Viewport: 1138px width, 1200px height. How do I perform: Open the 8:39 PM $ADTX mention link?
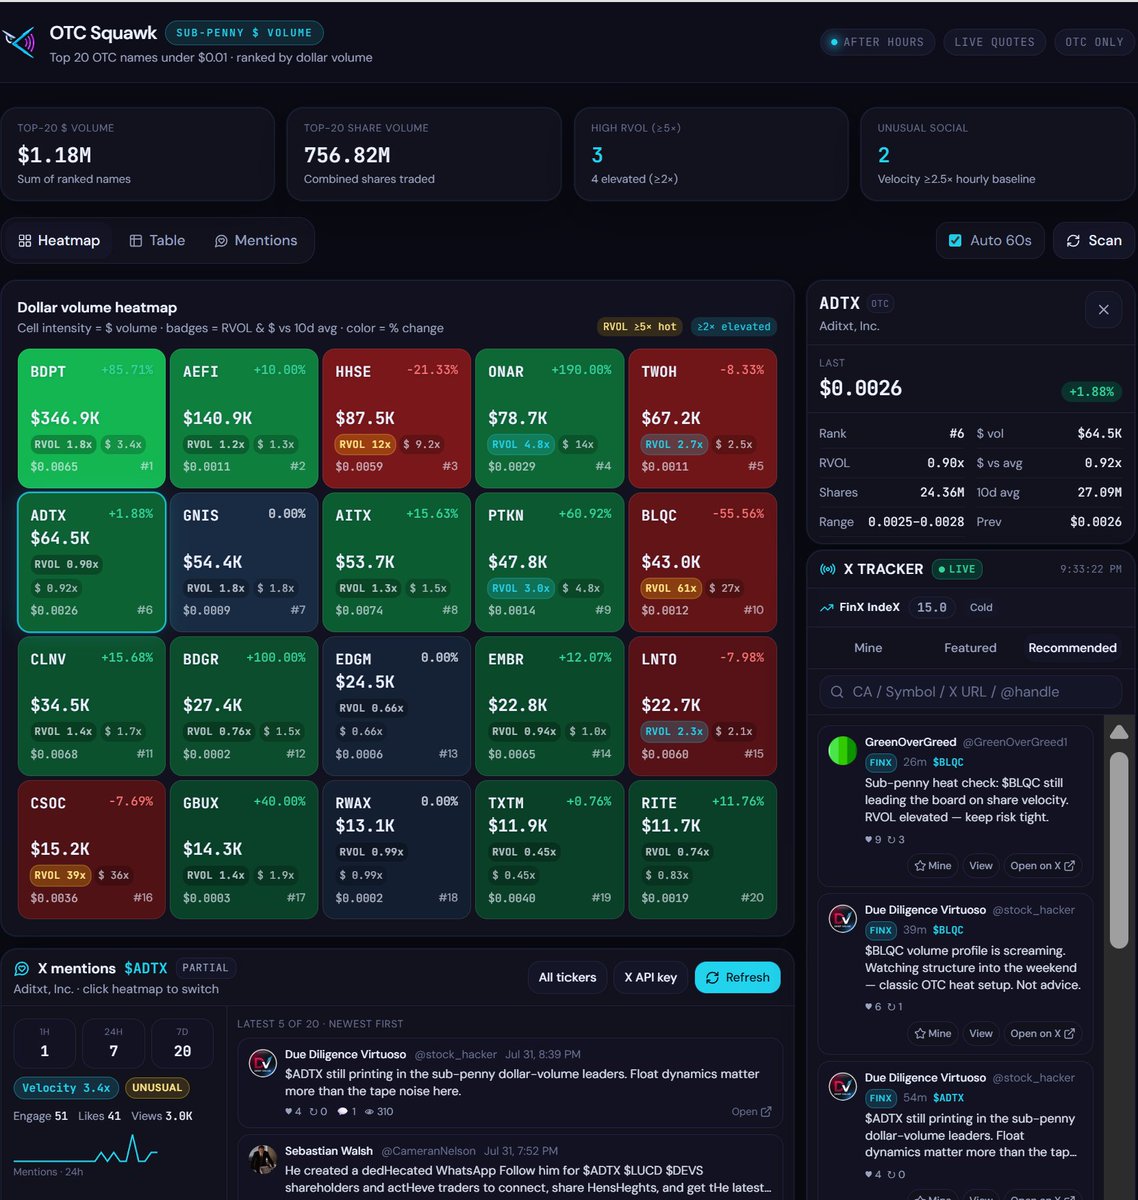coord(751,1112)
